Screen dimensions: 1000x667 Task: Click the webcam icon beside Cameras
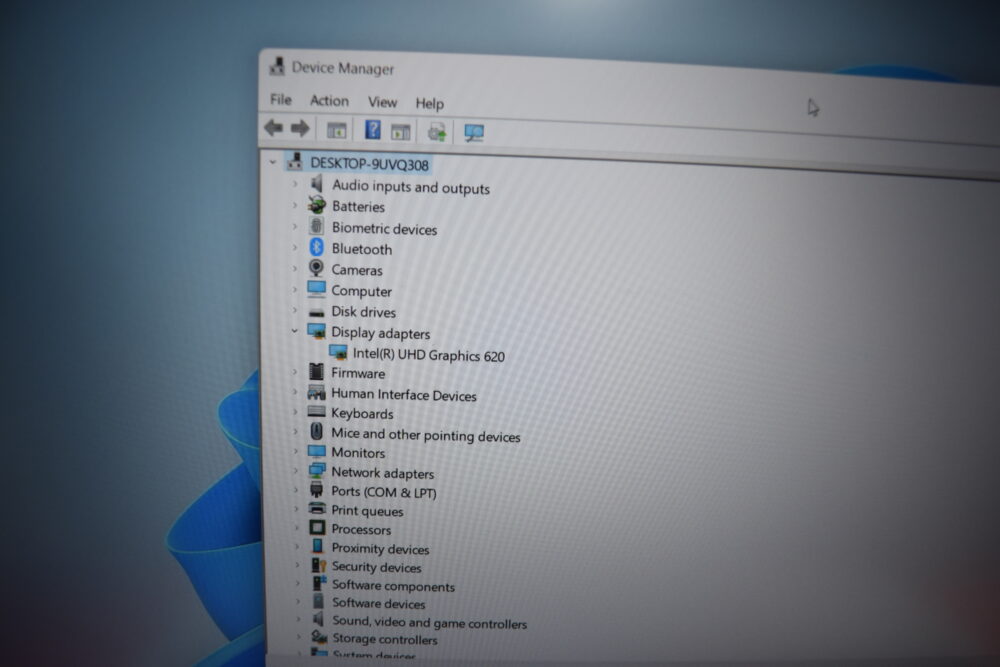coord(316,268)
